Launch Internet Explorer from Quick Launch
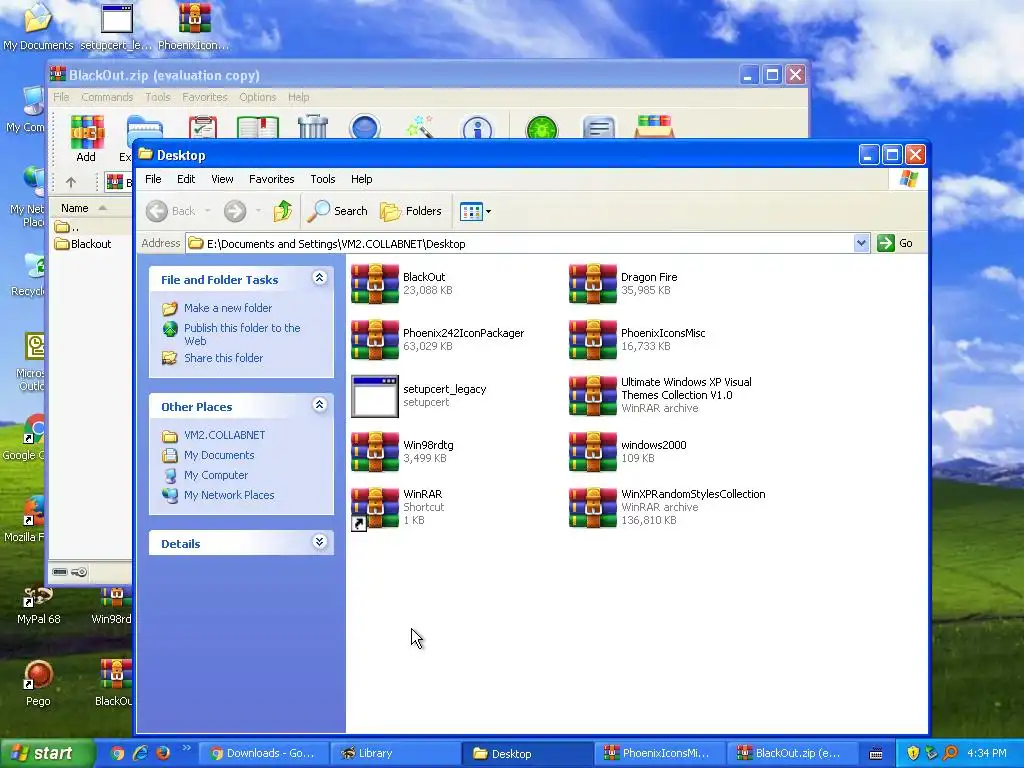Screen dimensions: 1024x768 click(140, 754)
